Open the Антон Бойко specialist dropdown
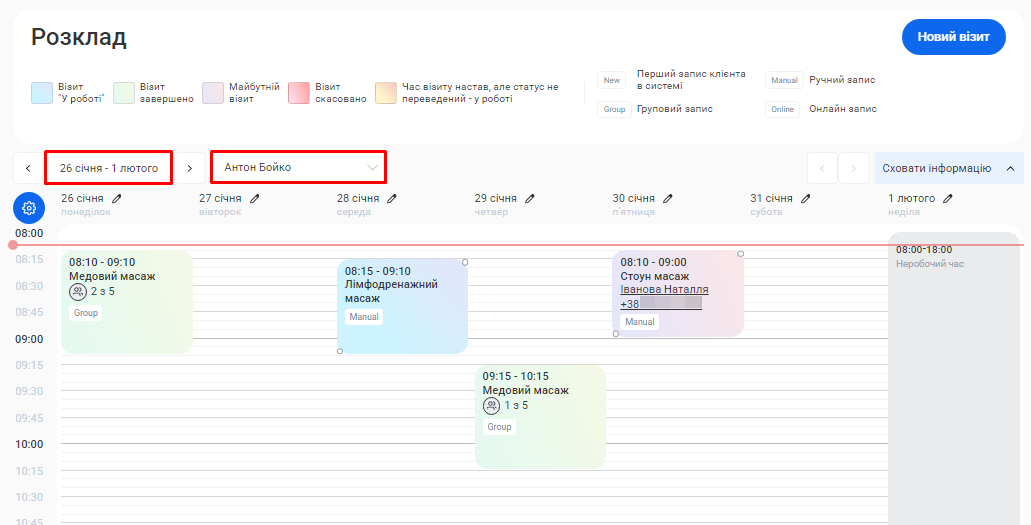This screenshot has width=1031, height=525. pos(298,167)
